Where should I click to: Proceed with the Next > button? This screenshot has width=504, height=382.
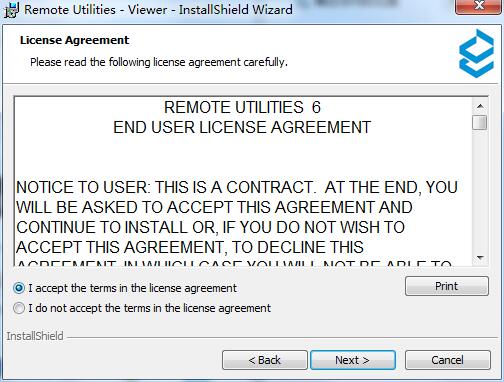point(353,360)
